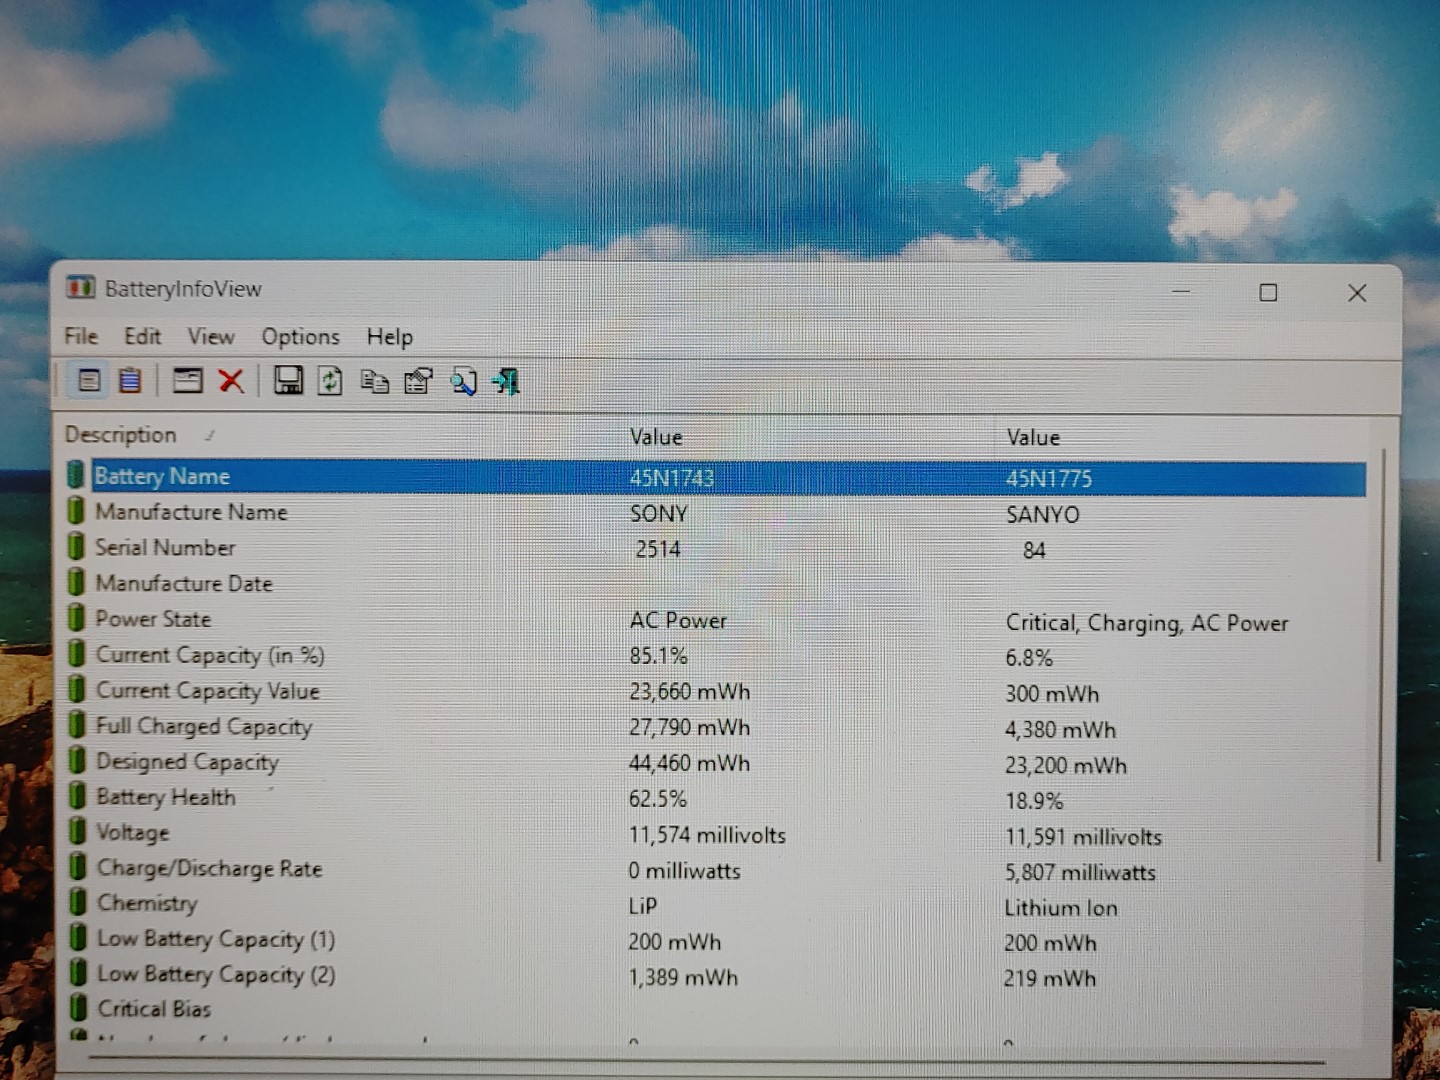Select the Chemistry row

[300, 903]
